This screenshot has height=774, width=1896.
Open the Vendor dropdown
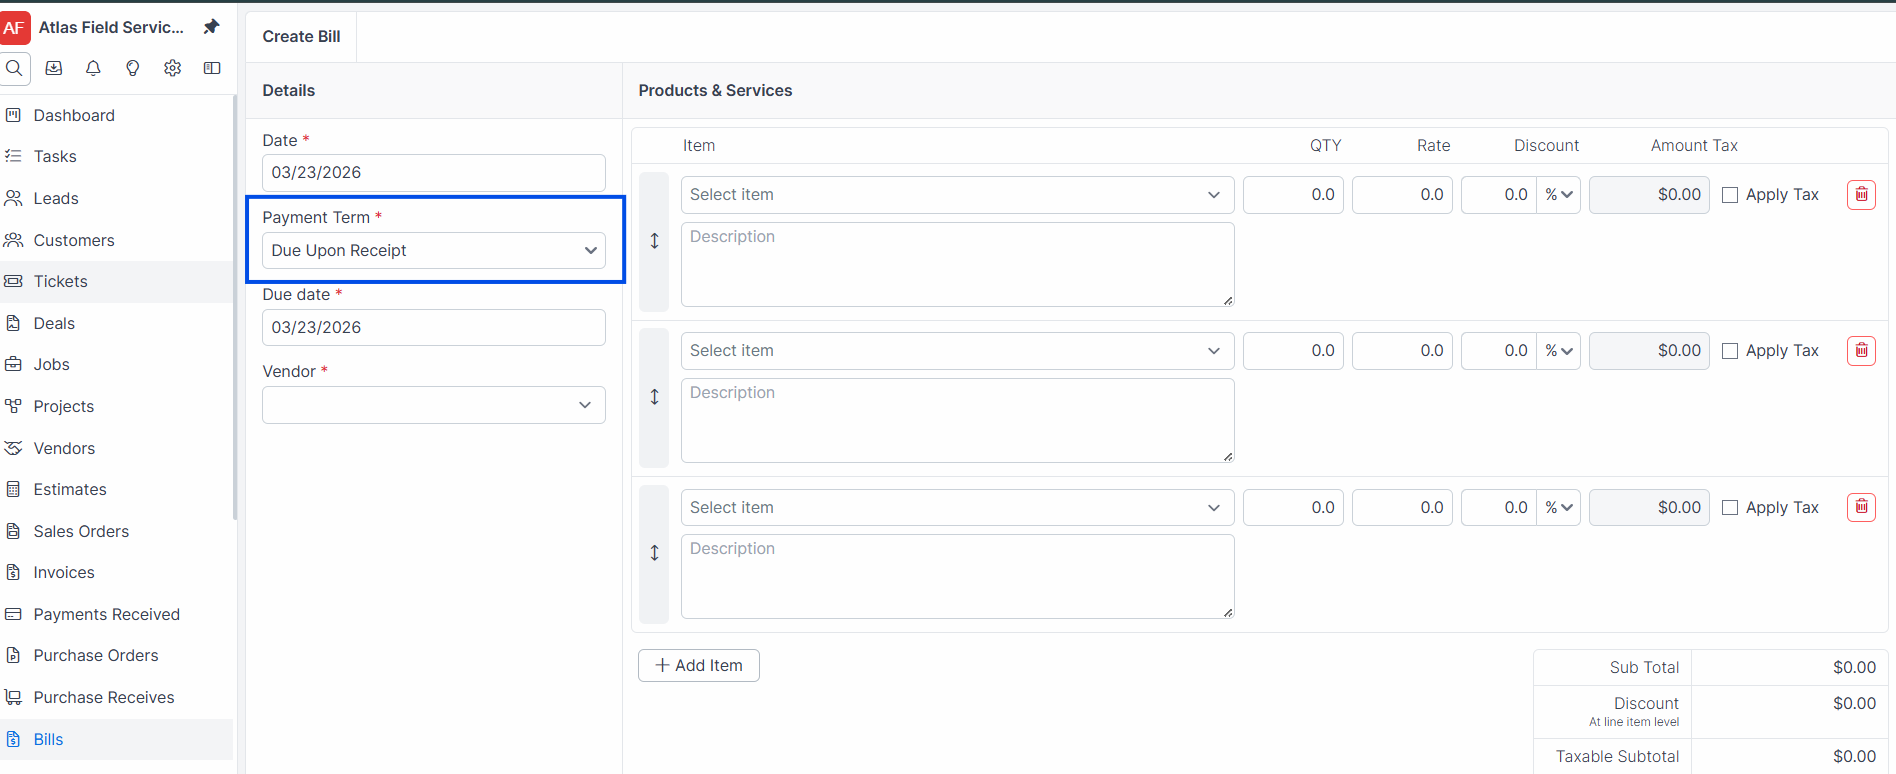[434, 405]
